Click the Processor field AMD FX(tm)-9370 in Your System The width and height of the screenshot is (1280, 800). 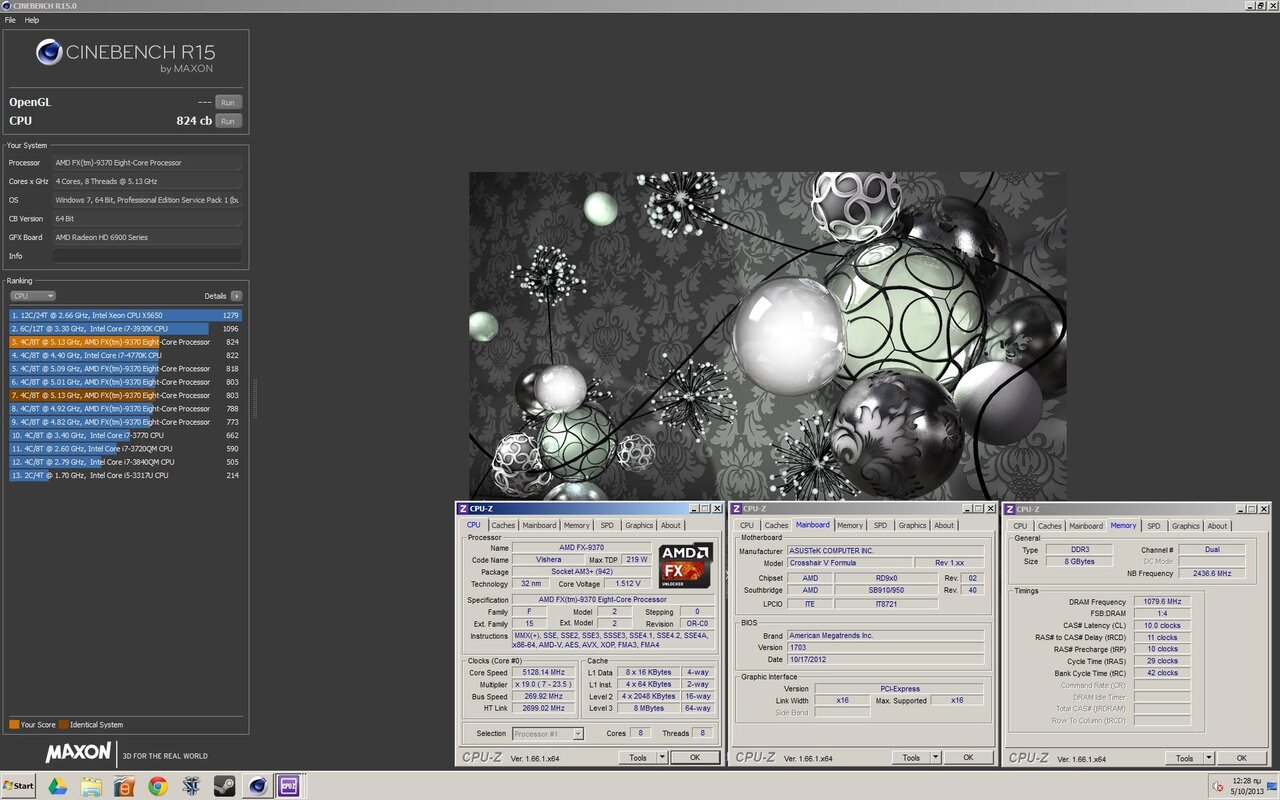147,162
